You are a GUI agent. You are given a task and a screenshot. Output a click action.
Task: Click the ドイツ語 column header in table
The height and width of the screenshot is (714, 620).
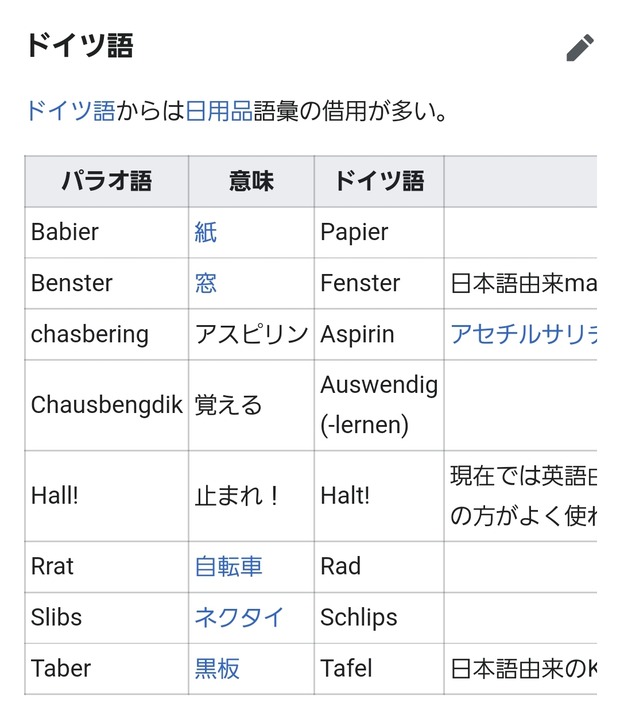[x=379, y=181]
